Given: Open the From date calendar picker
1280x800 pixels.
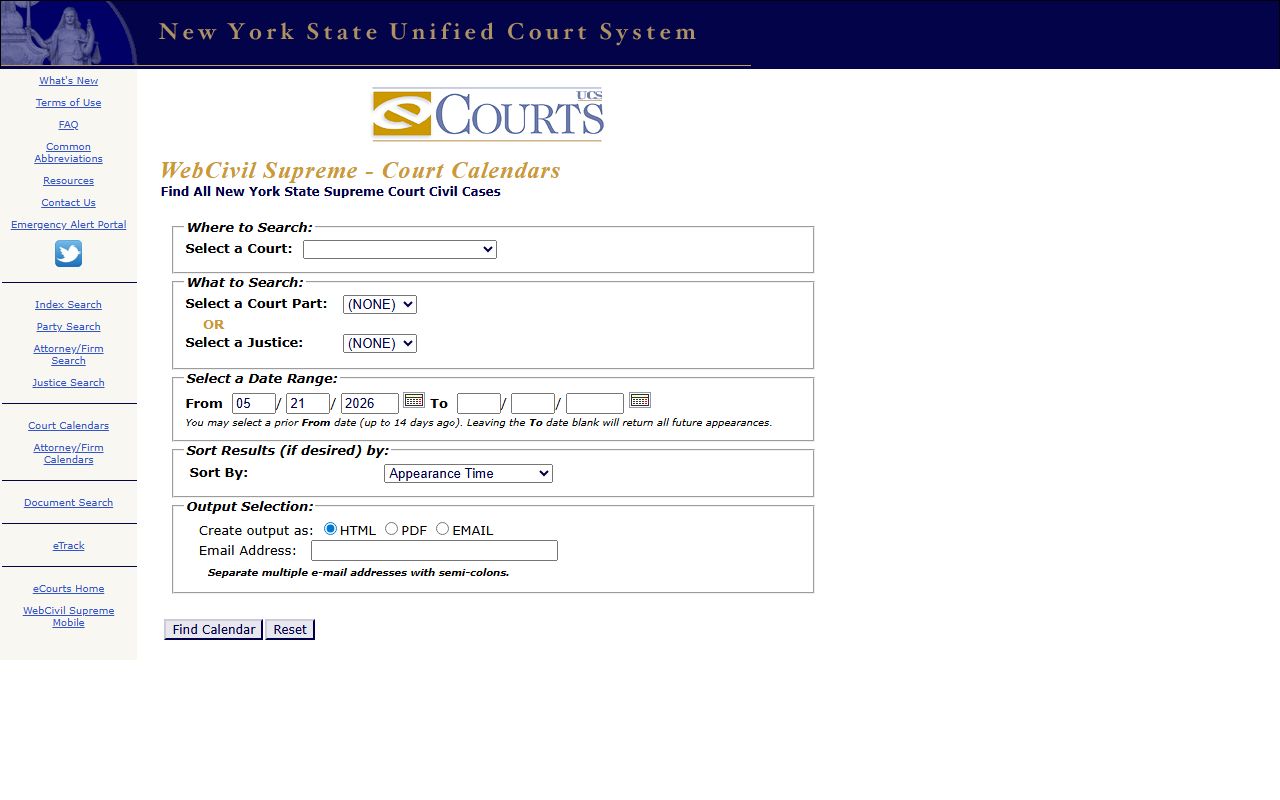Looking at the screenshot, I should [x=414, y=400].
